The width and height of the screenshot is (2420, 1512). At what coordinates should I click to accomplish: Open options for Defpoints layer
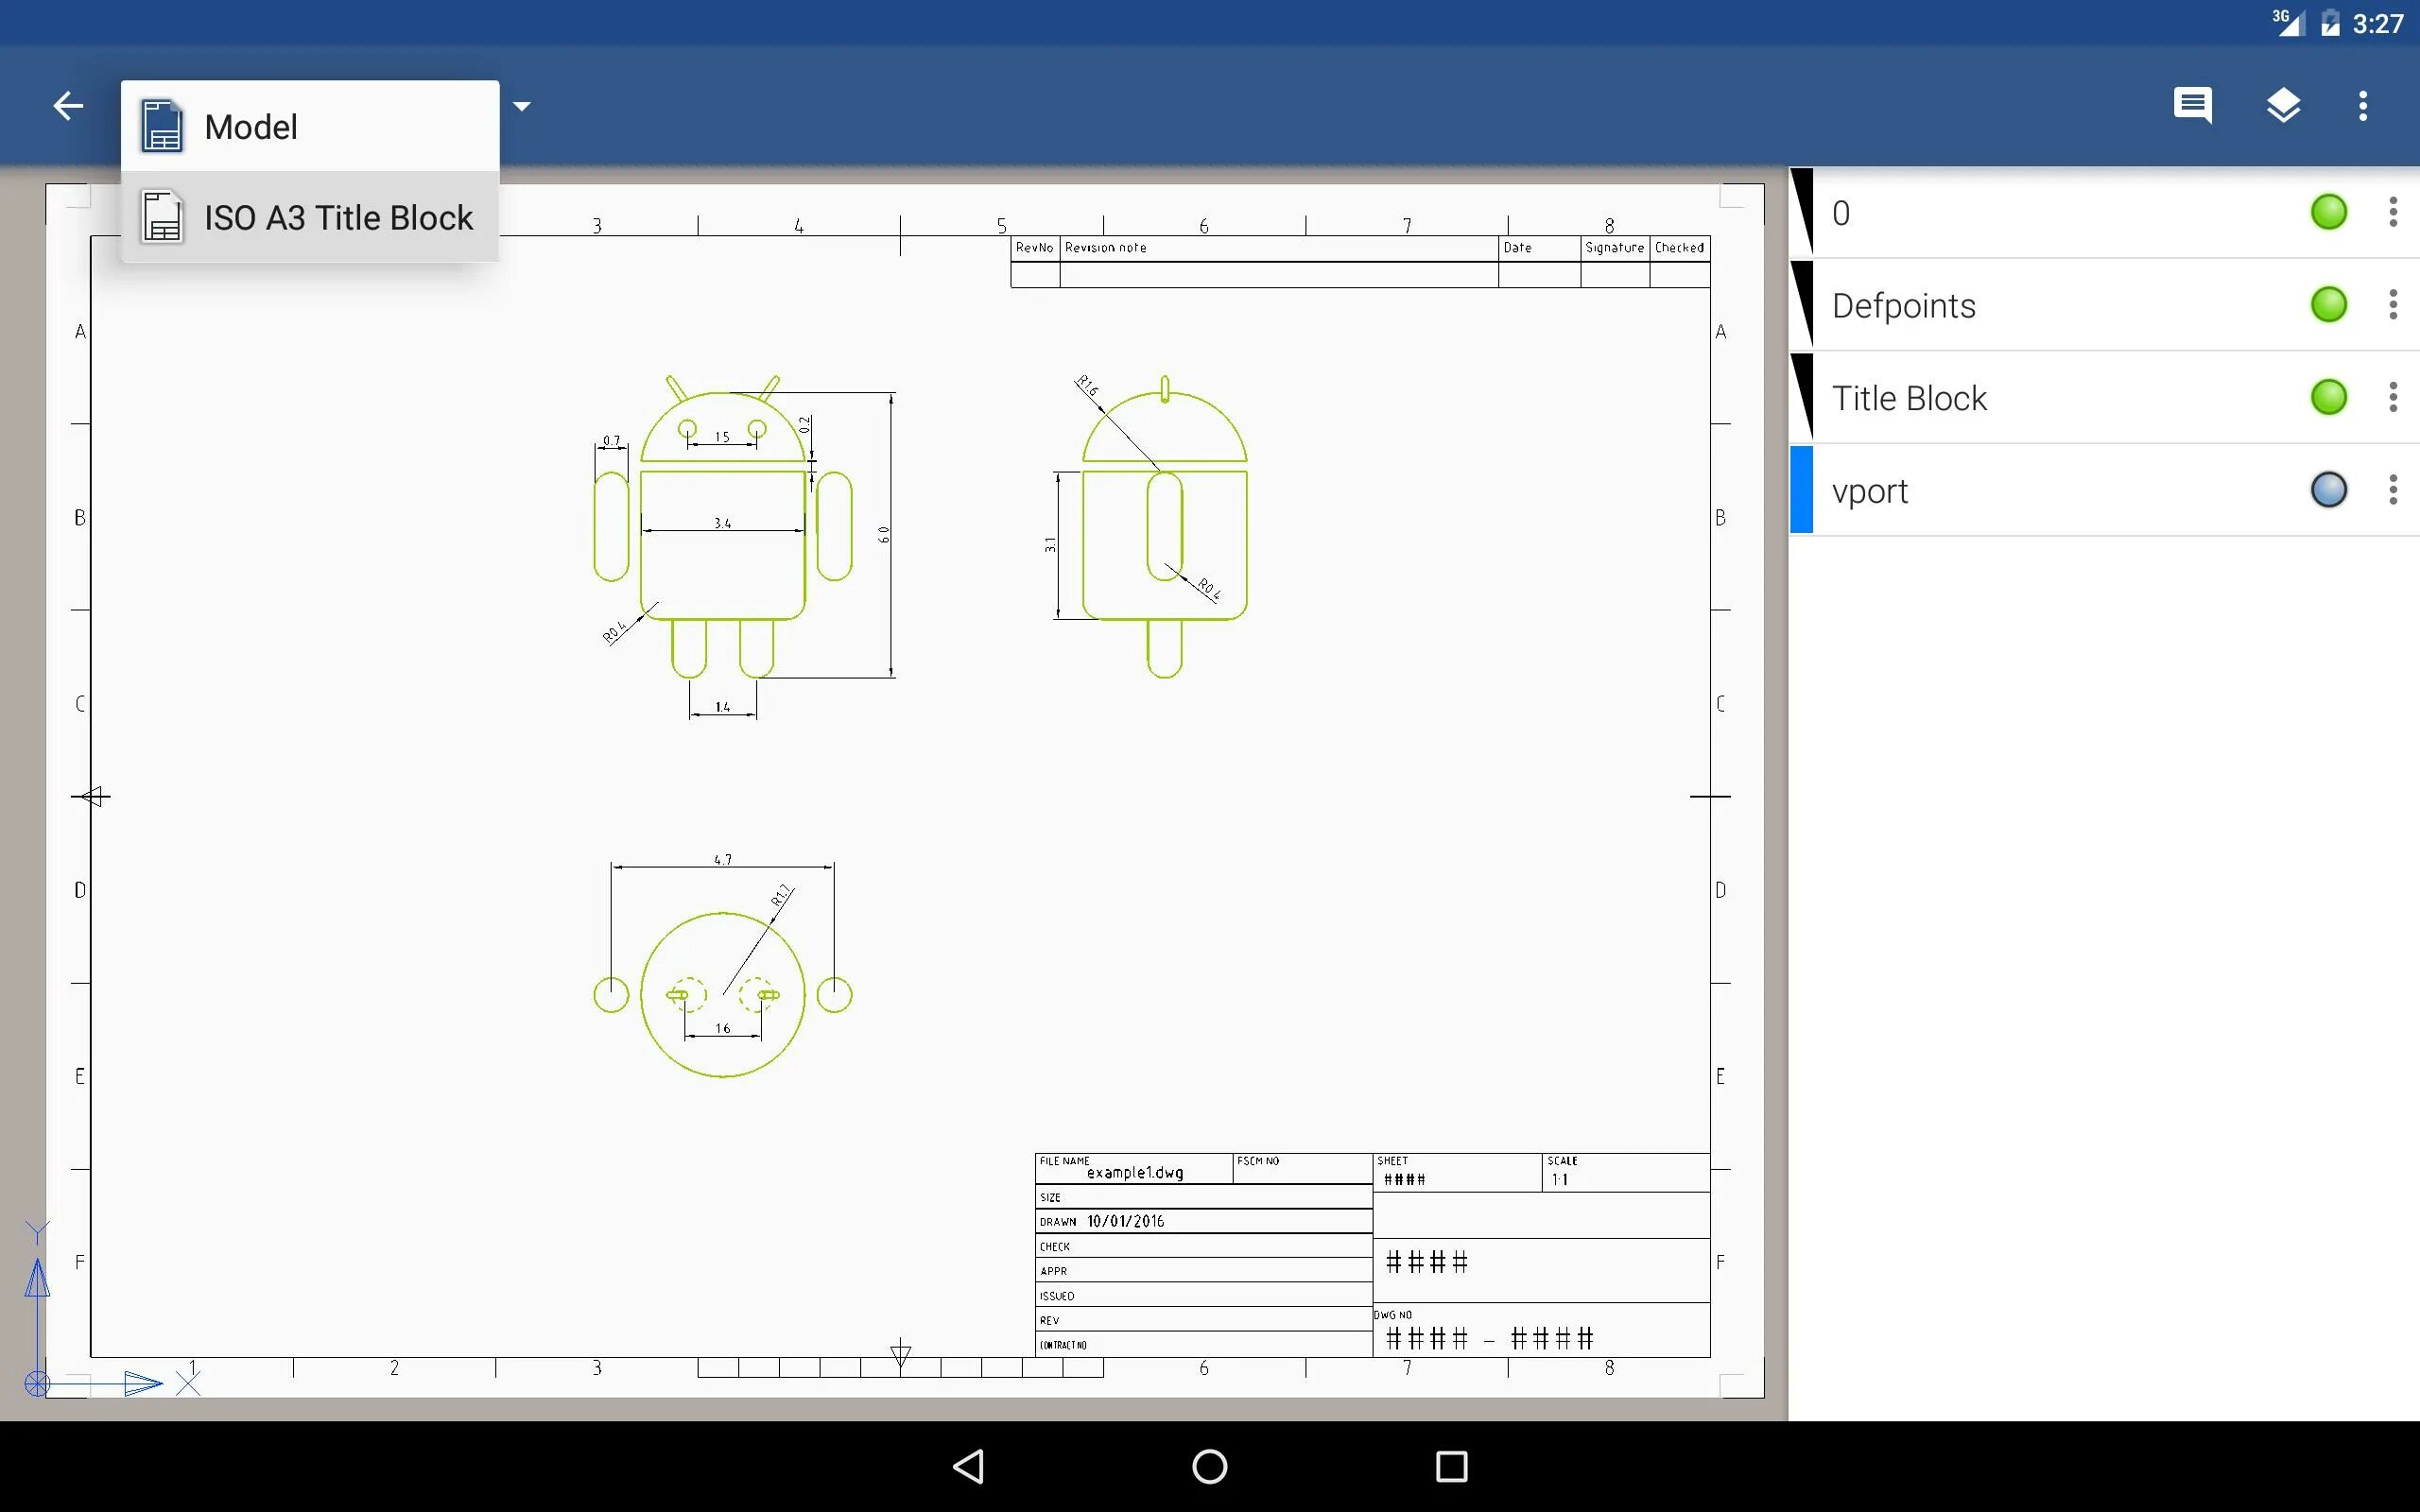pos(2392,304)
